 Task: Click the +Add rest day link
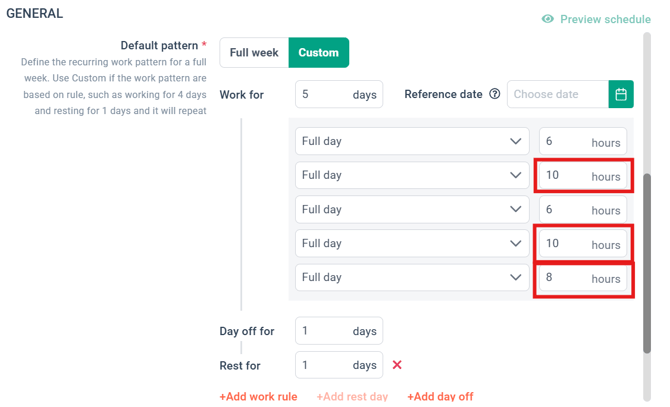click(x=352, y=397)
